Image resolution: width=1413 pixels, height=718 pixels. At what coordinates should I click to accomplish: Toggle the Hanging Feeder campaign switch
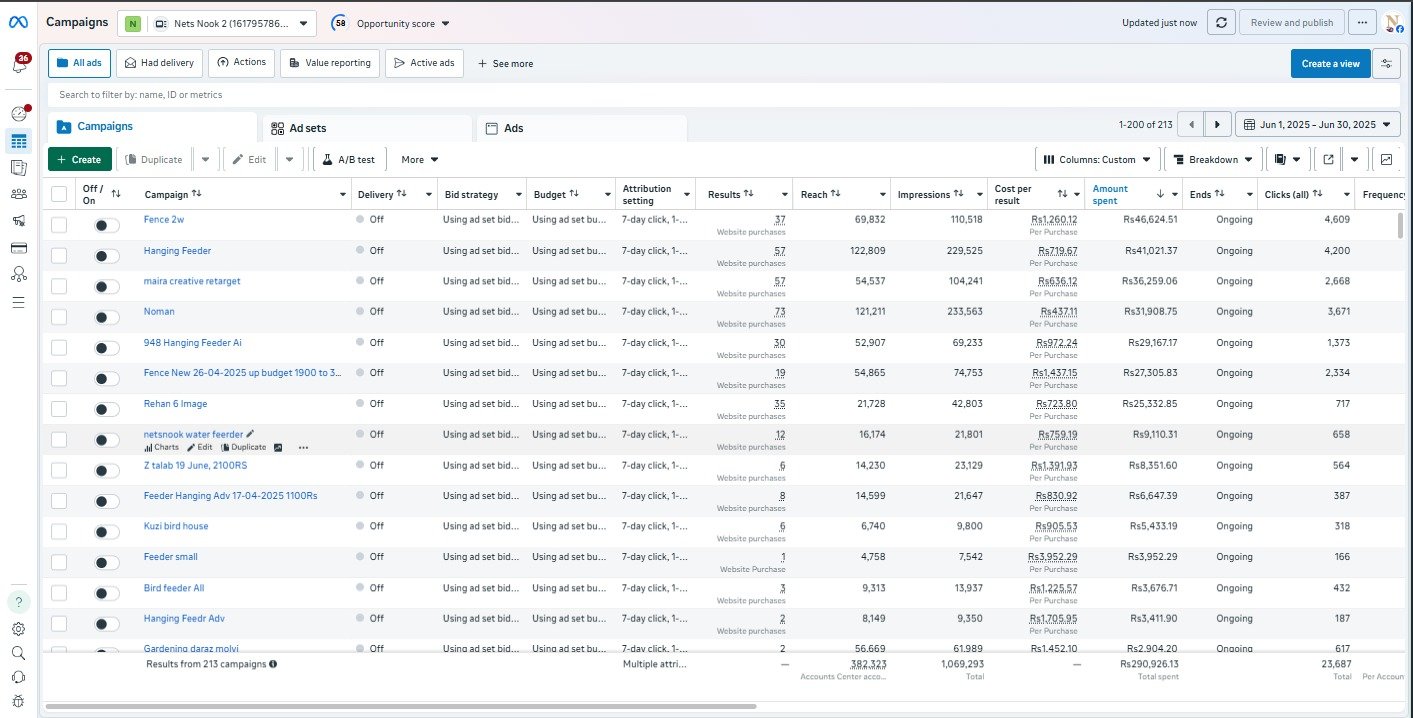point(106,256)
